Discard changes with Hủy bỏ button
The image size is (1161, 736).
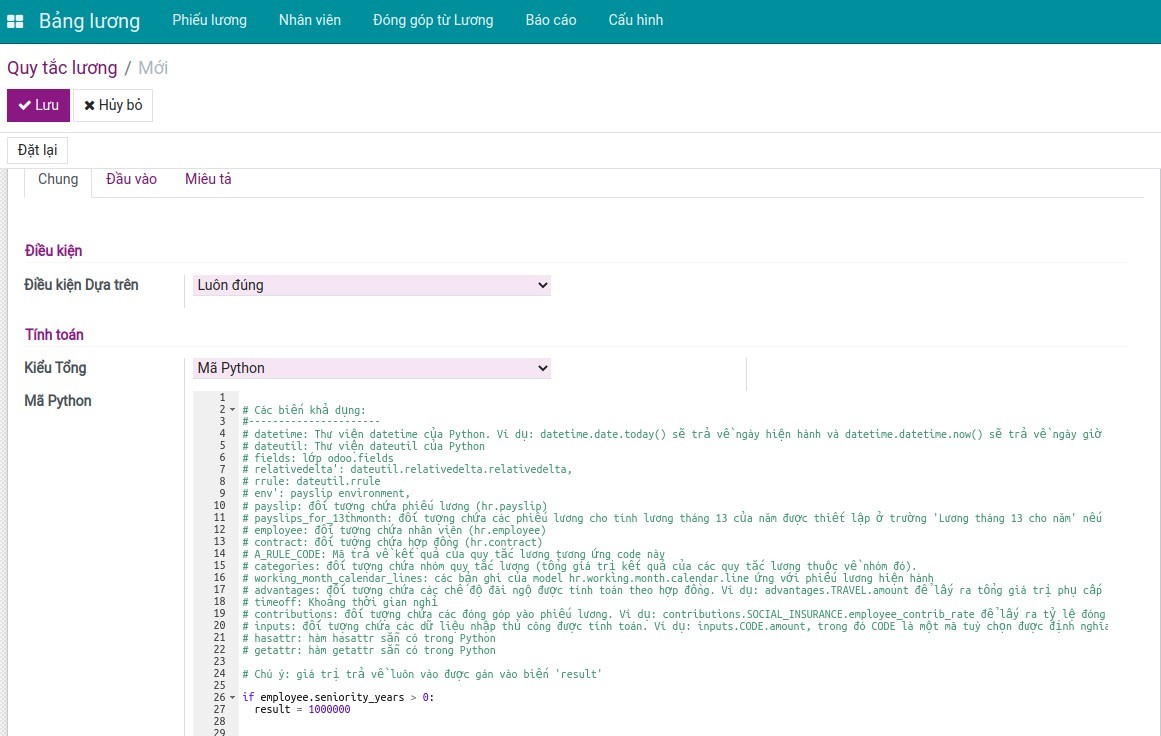pos(113,105)
